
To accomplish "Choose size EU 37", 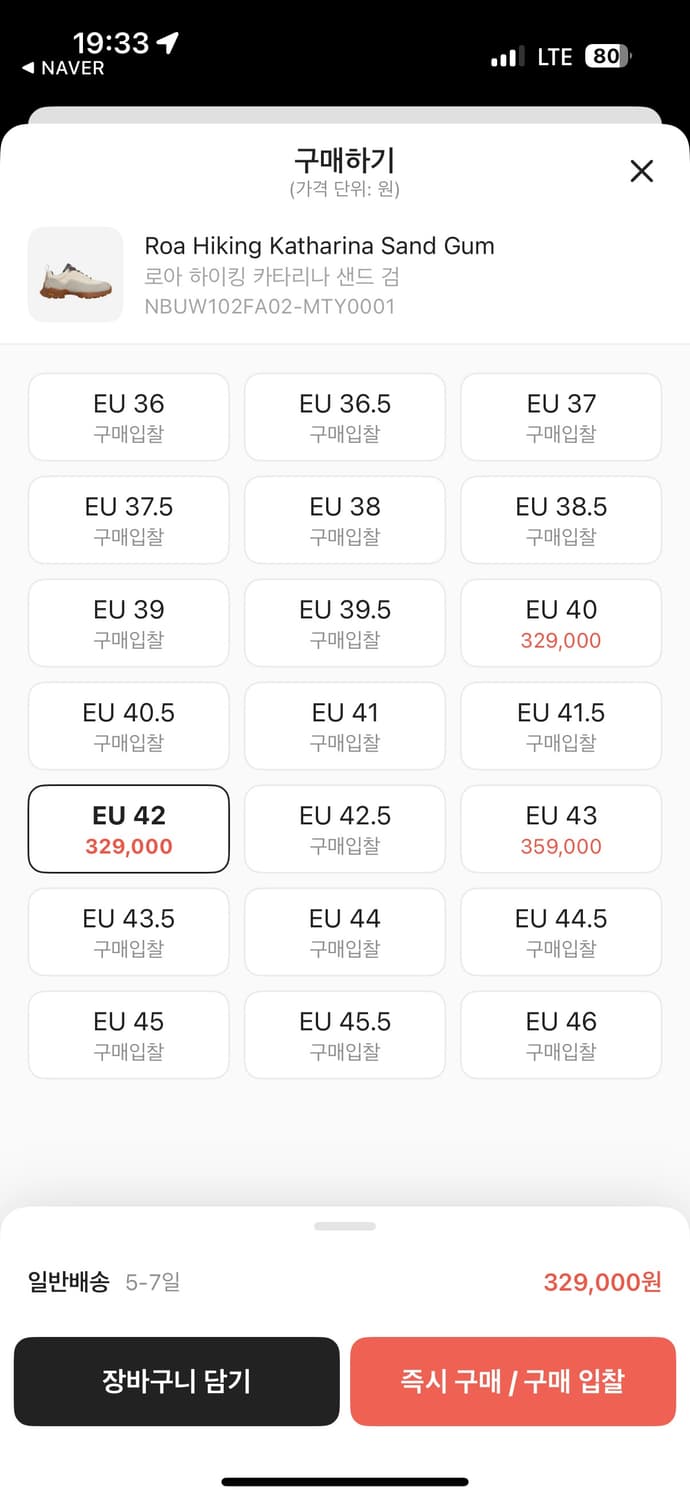I will (561, 417).
